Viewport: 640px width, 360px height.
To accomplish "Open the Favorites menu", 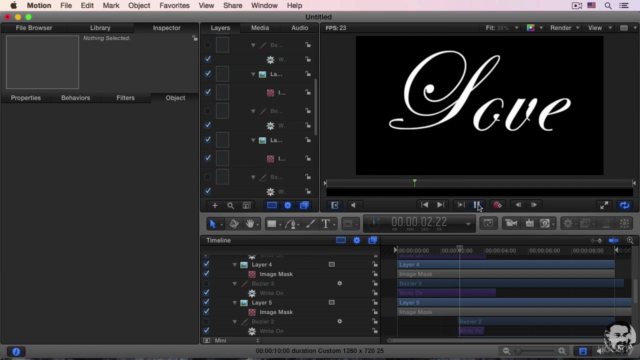I will pos(174,6).
